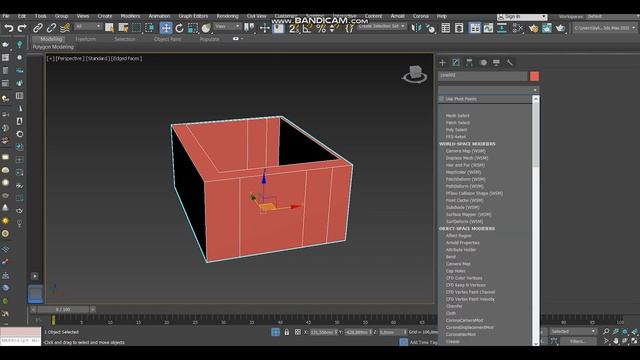The width and height of the screenshot is (640, 360).
Task: Open Select by Name dialog
Action: (x=123, y=28)
